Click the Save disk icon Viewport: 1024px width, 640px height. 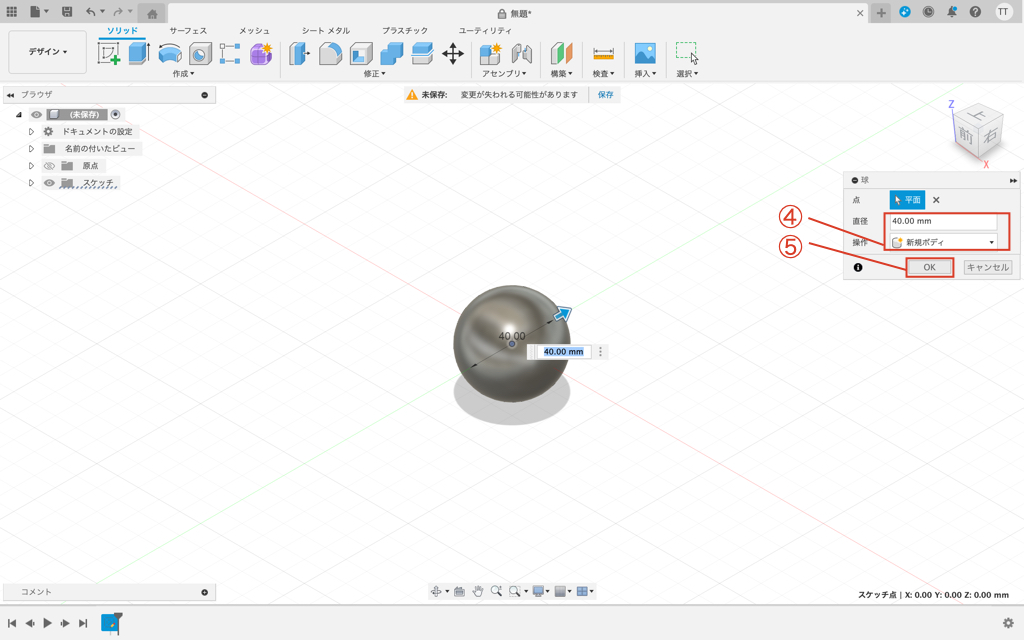tap(67, 12)
